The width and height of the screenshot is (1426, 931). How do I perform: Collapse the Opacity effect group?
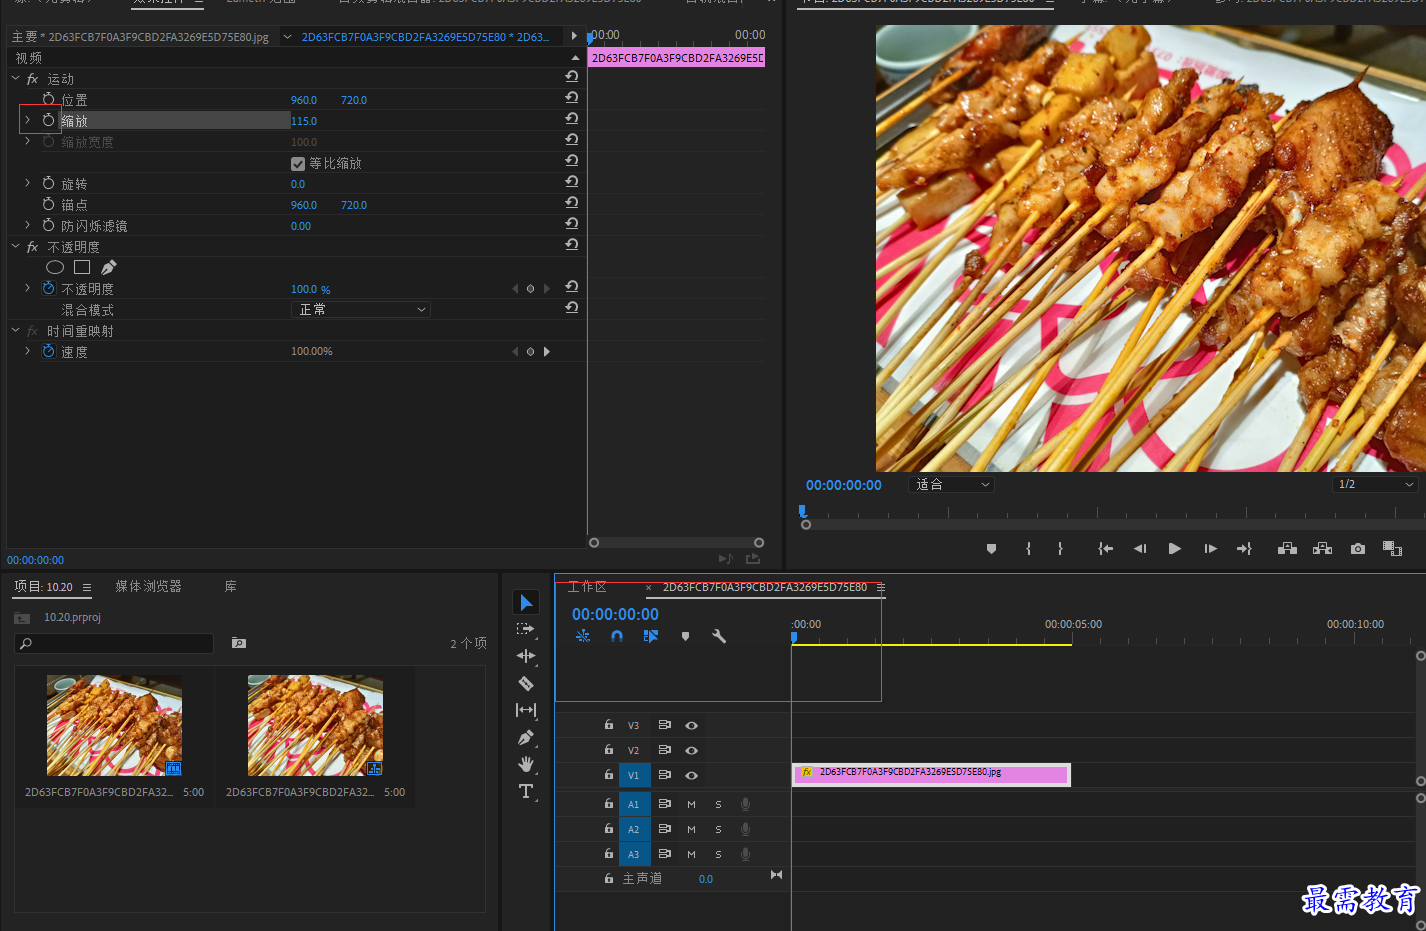15,246
